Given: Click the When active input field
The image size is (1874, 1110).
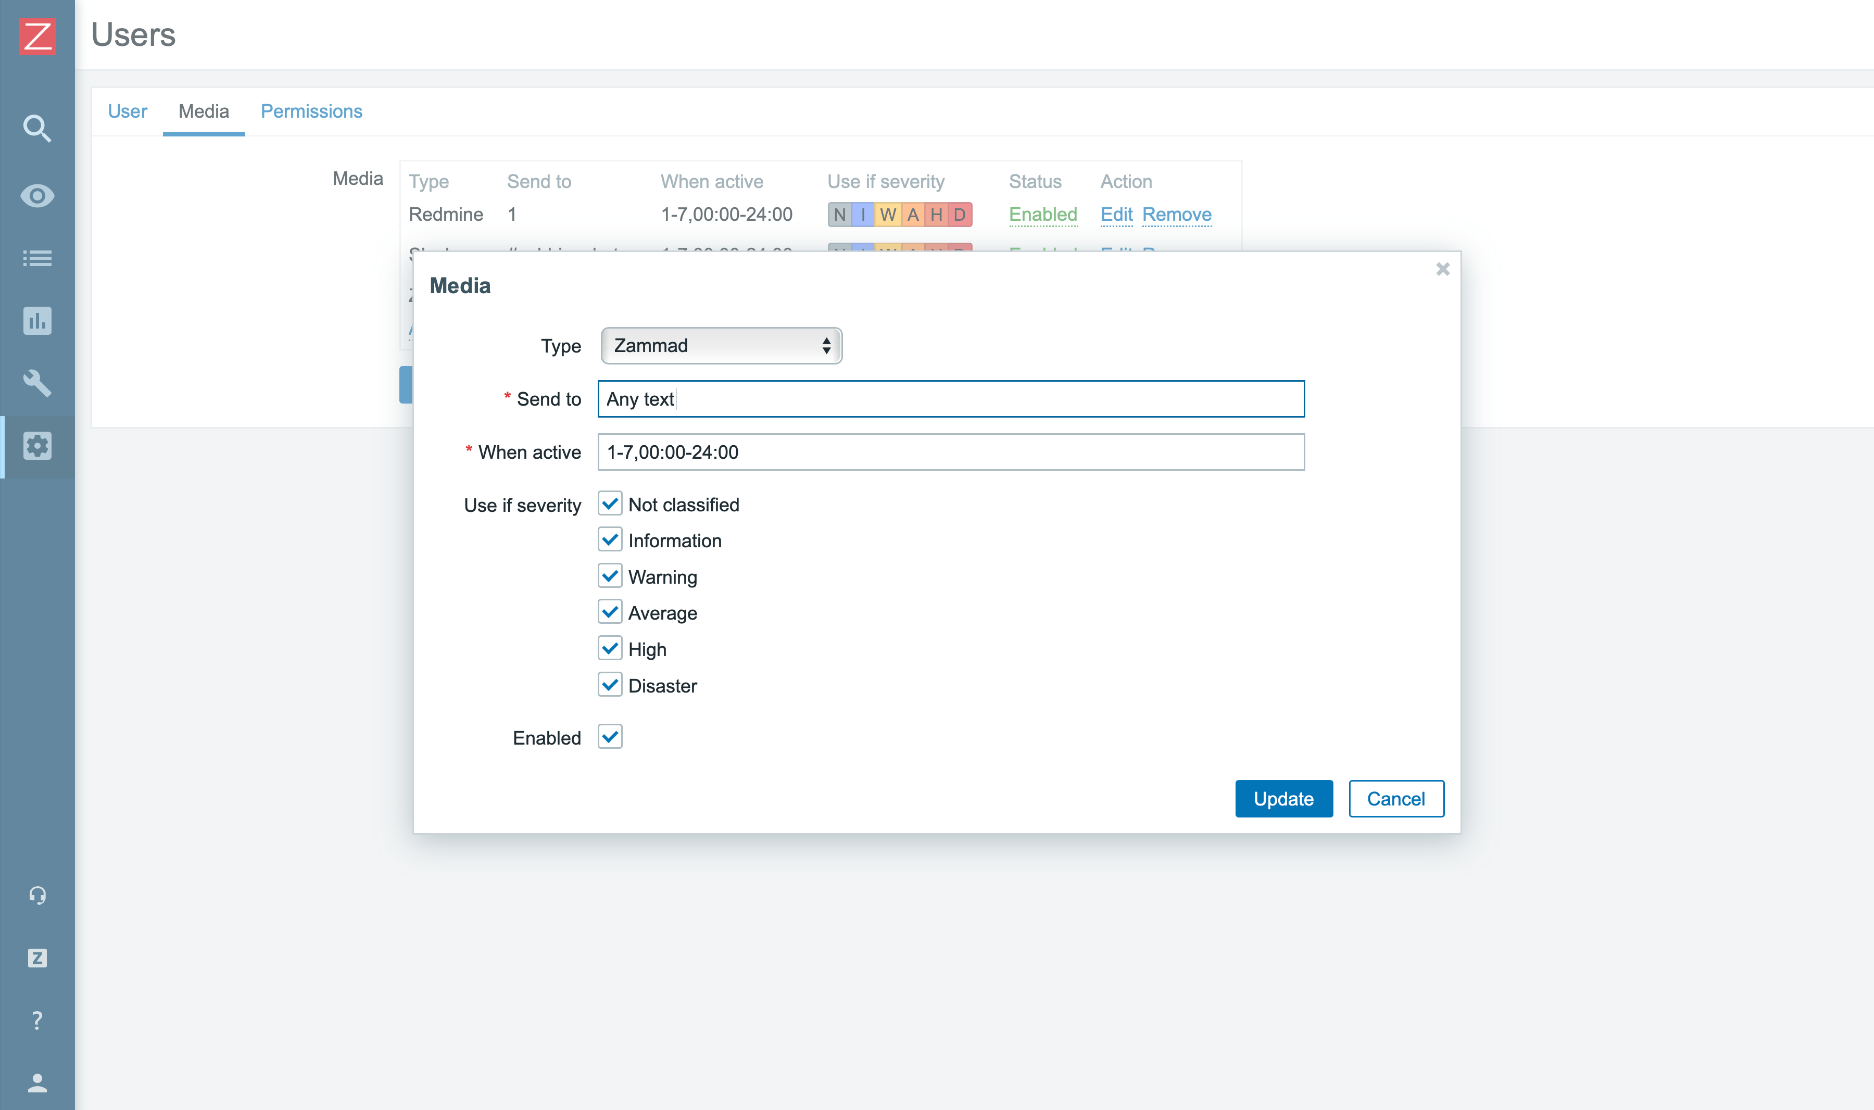Looking at the screenshot, I should tap(951, 452).
